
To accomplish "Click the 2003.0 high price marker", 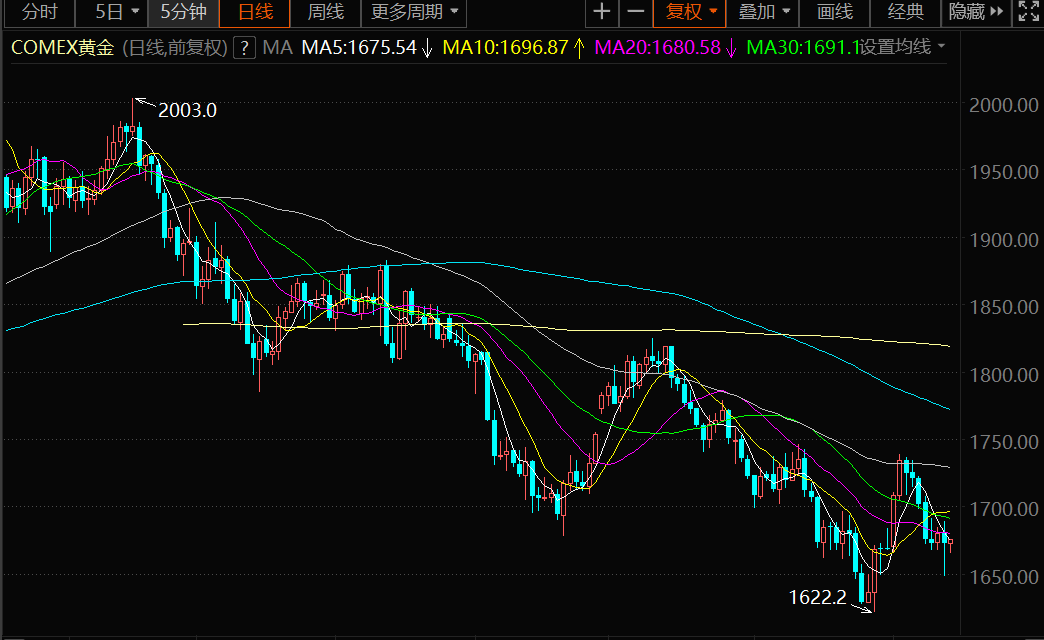I will [187, 110].
